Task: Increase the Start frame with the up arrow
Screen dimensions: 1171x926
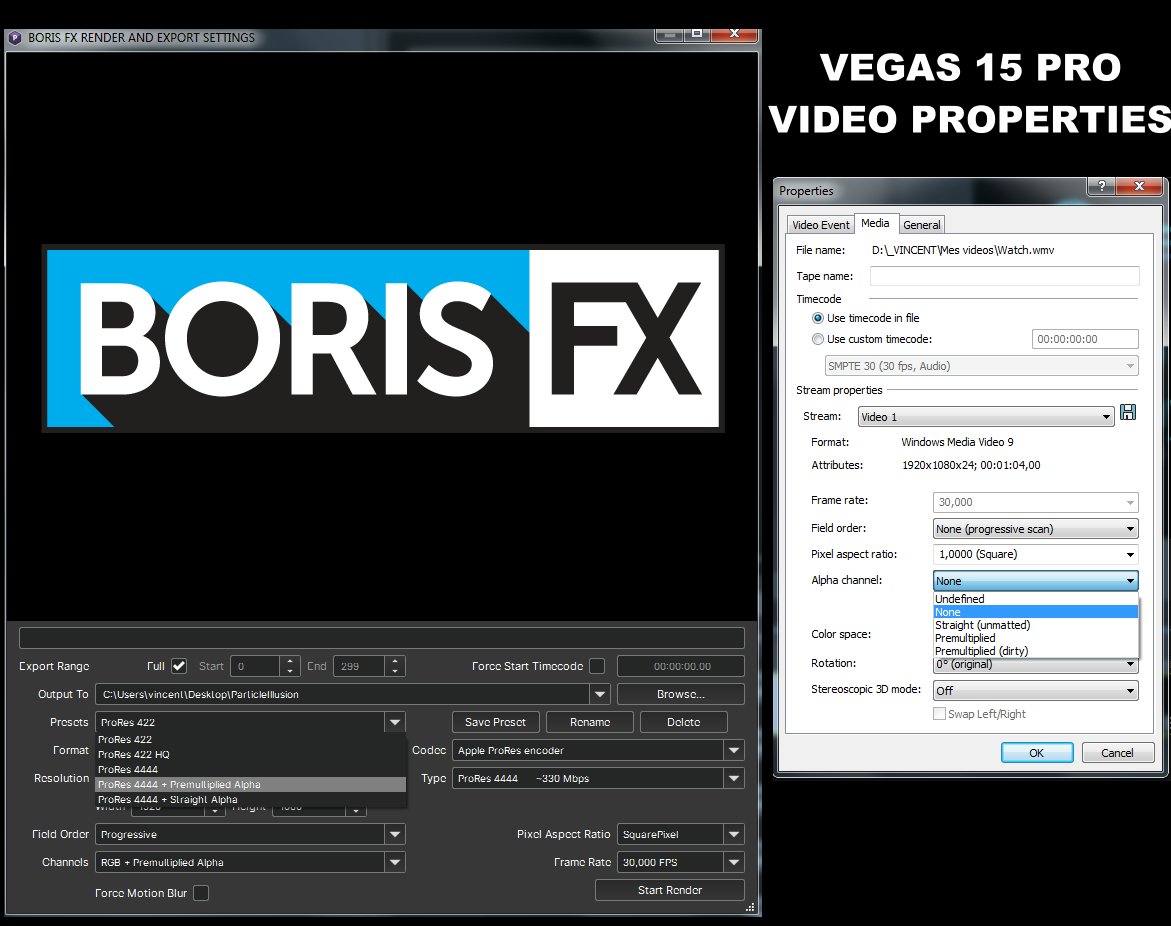Action: click(290, 661)
